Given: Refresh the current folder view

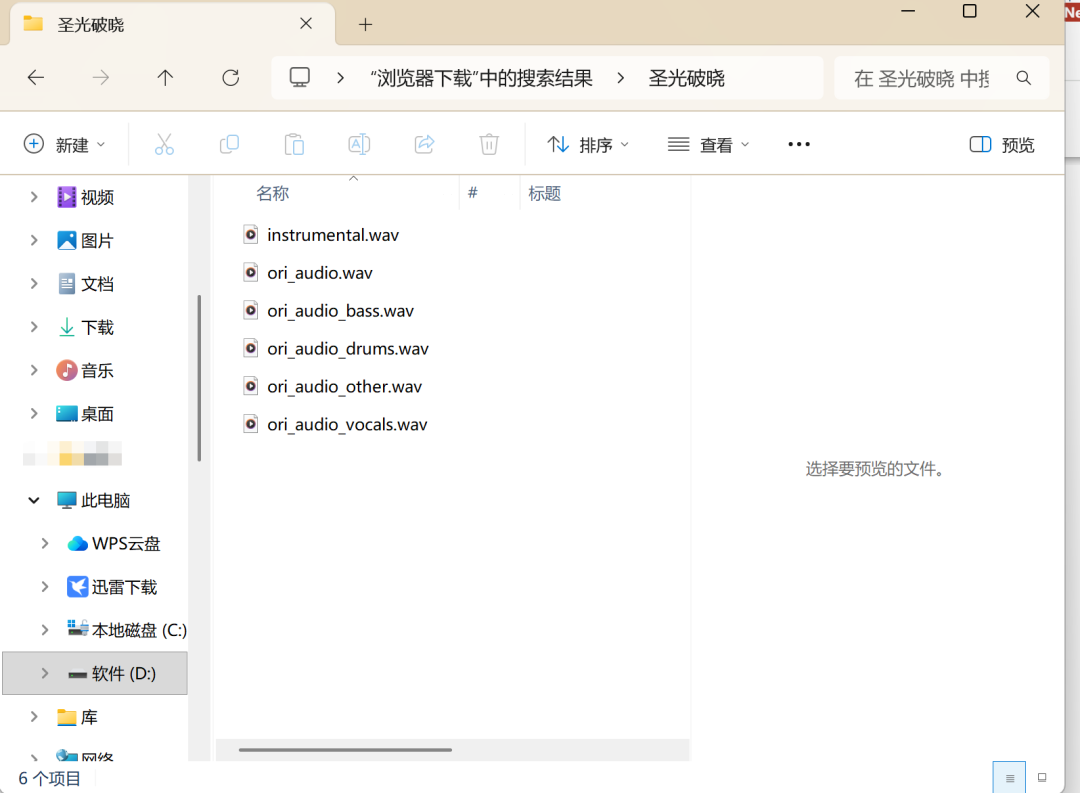Looking at the screenshot, I should (231, 78).
